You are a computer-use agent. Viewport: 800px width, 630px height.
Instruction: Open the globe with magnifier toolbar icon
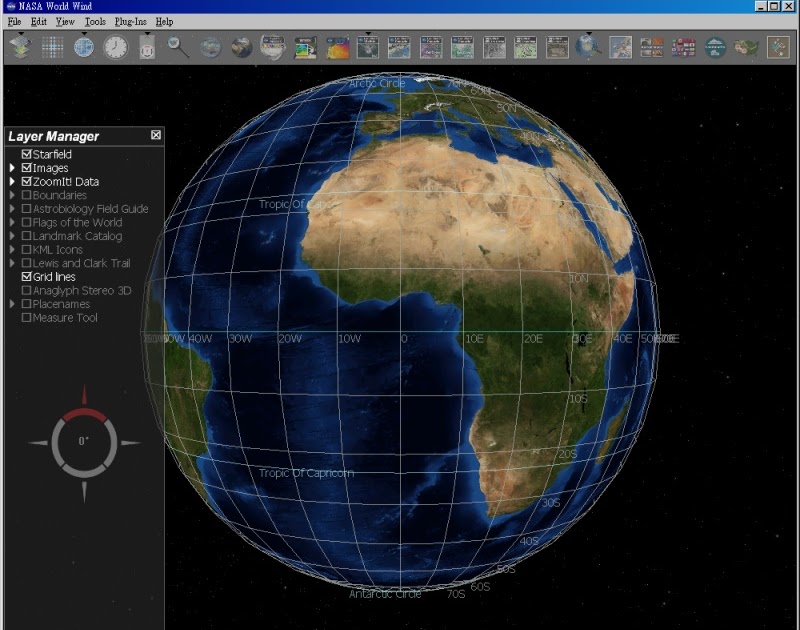588,47
